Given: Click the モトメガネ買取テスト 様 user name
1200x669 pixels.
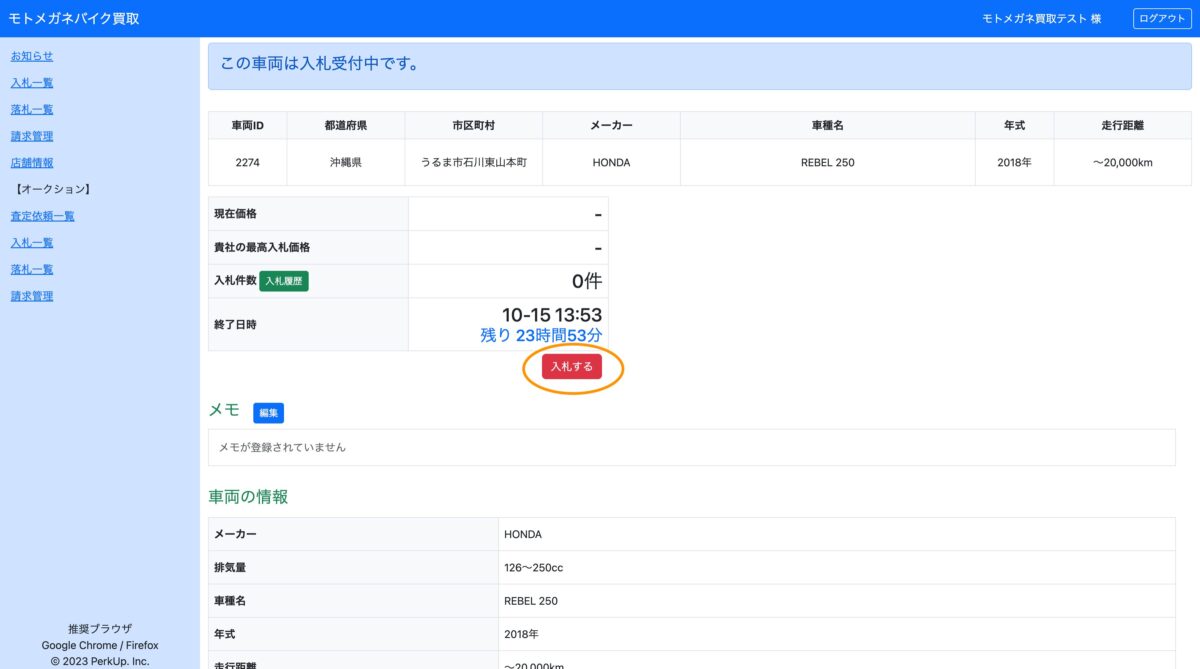Looking at the screenshot, I should pos(1041,19).
